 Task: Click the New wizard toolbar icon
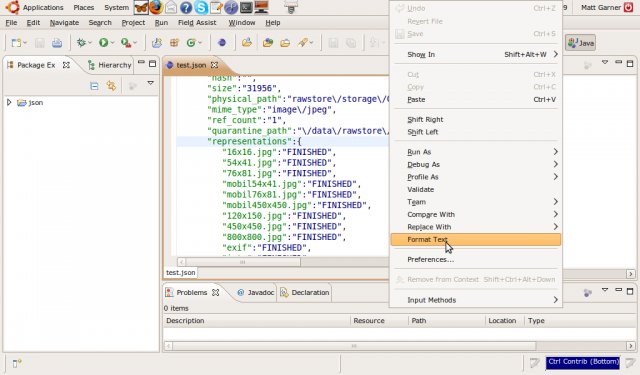point(16,42)
